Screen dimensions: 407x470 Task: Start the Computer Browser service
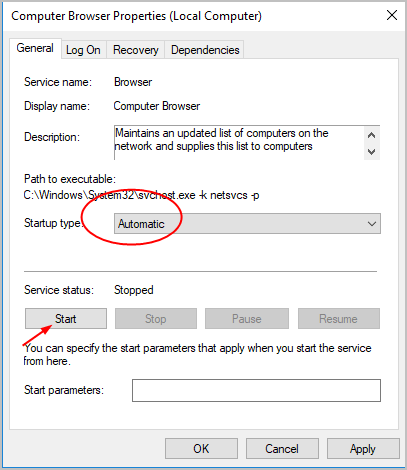(x=66, y=319)
